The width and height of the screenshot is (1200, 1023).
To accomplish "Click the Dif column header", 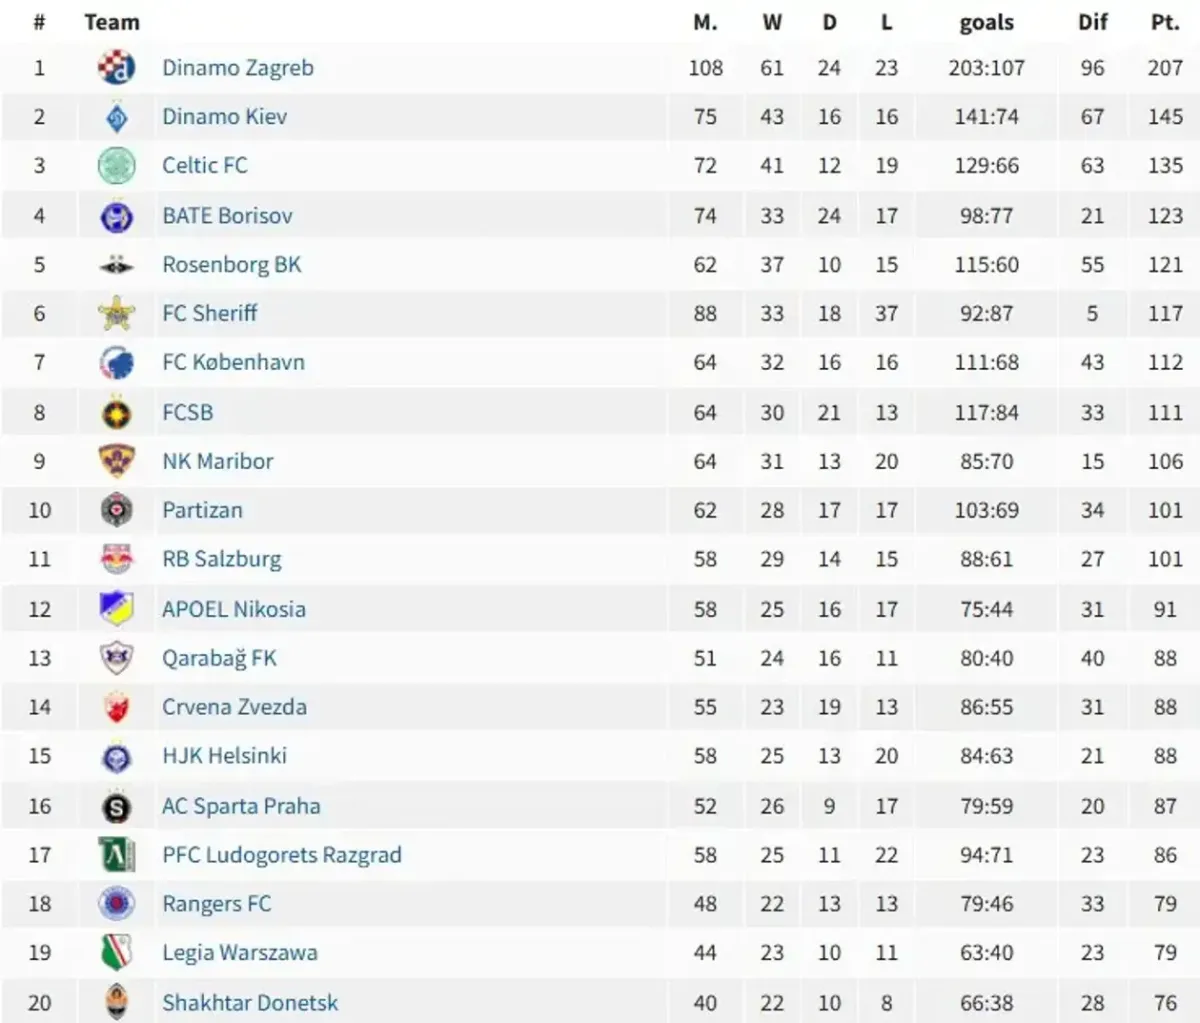I will tap(1092, 22).
